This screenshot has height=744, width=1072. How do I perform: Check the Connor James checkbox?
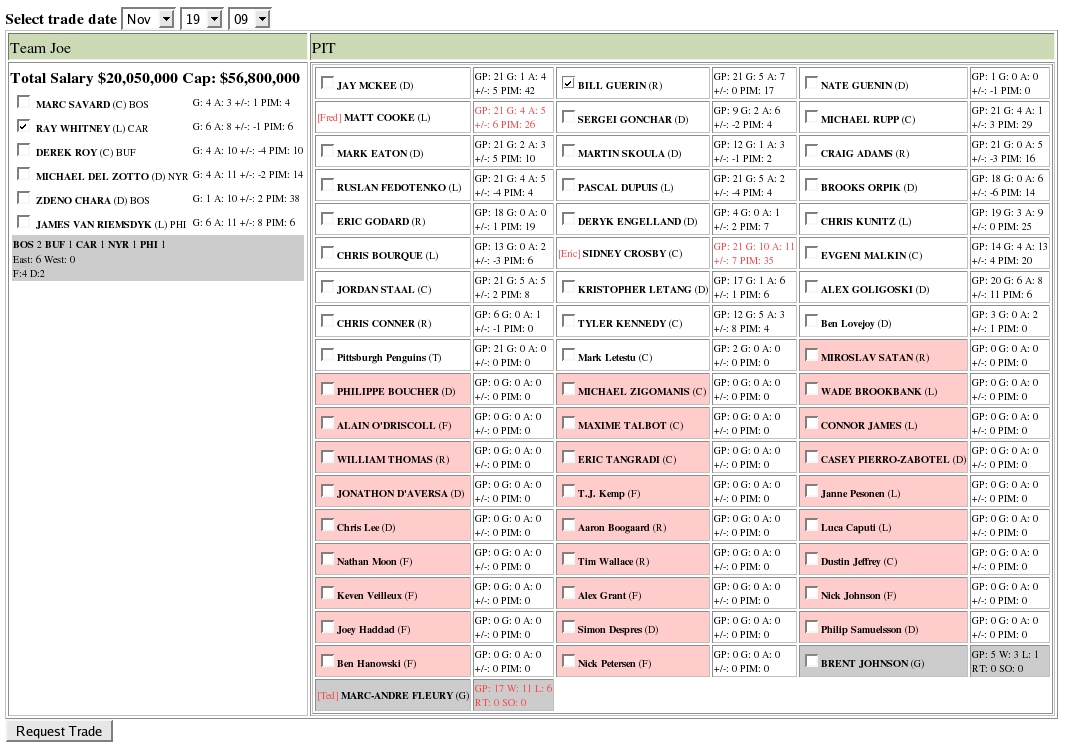click(812, 423)
